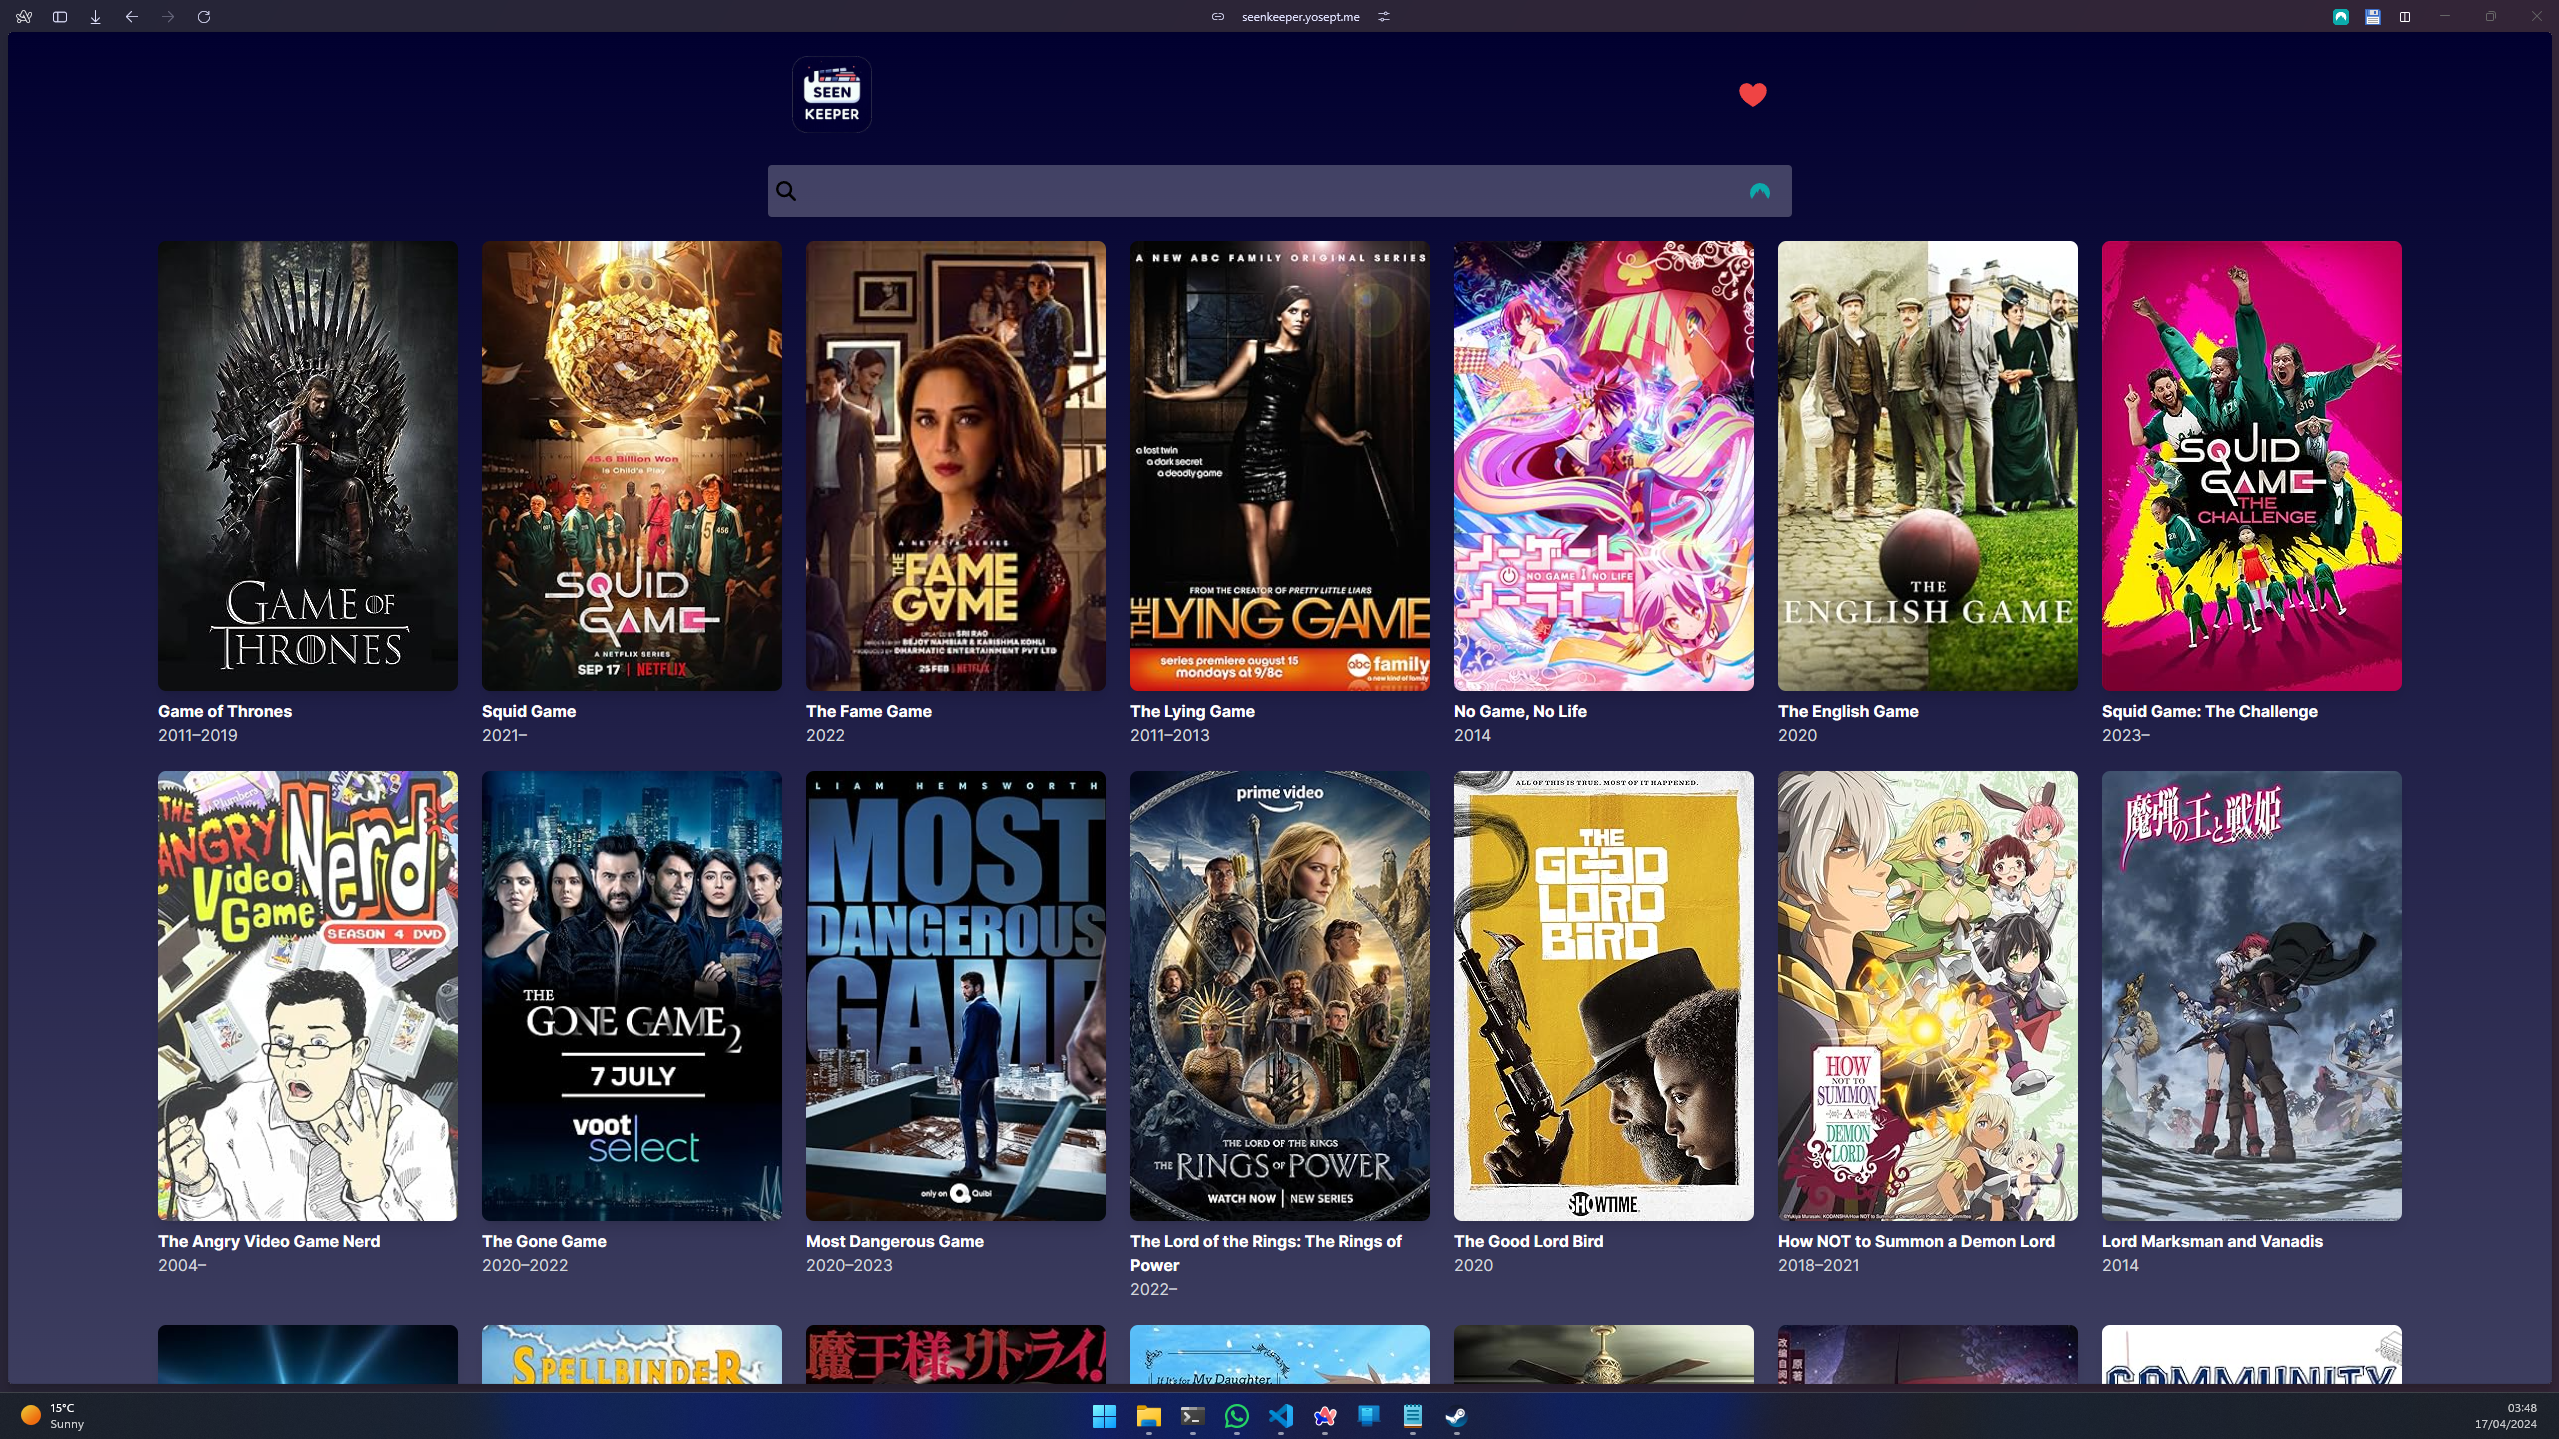Click the teal extension icon in search bar

pyautogui.click(x=1759, y=191)
